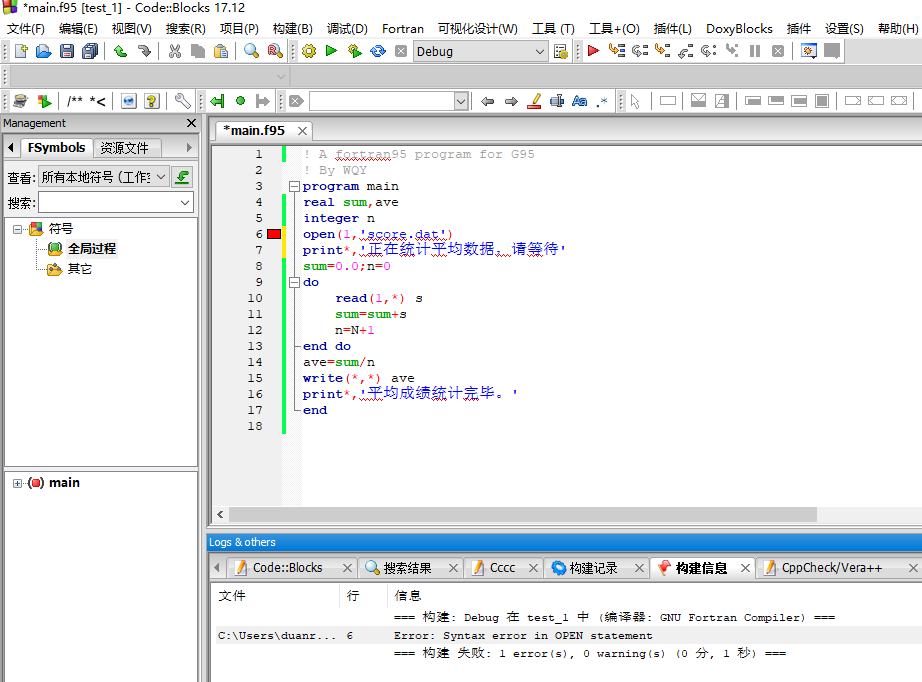Click the Find magnifier icon in toolbar
The image size is (922, 682).
[x=251, y=51]
